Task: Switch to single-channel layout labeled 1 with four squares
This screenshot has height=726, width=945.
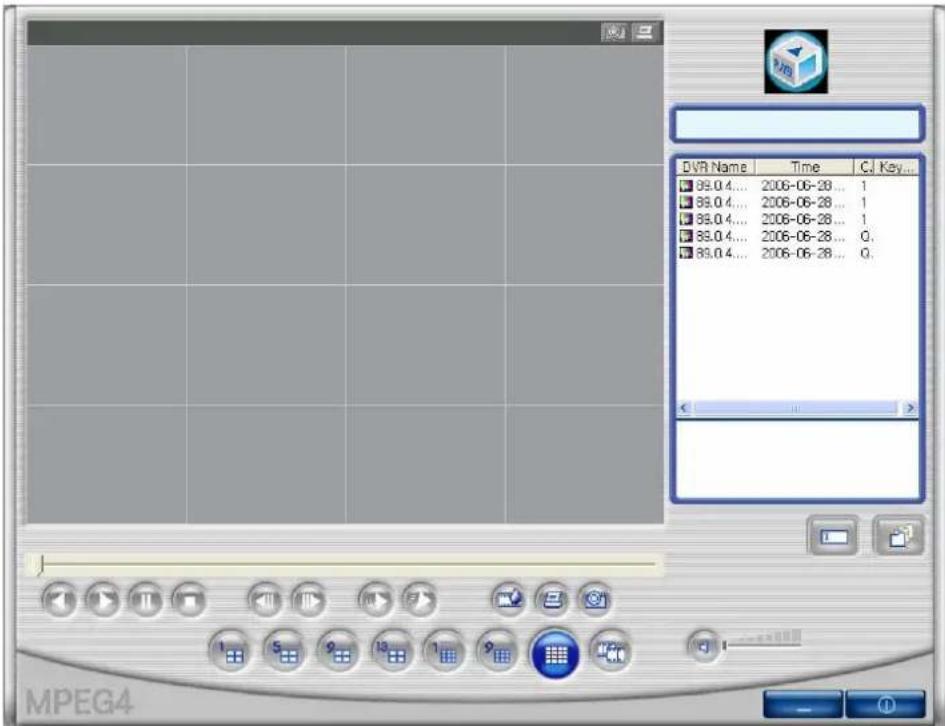Action: [x=229, y=652]
